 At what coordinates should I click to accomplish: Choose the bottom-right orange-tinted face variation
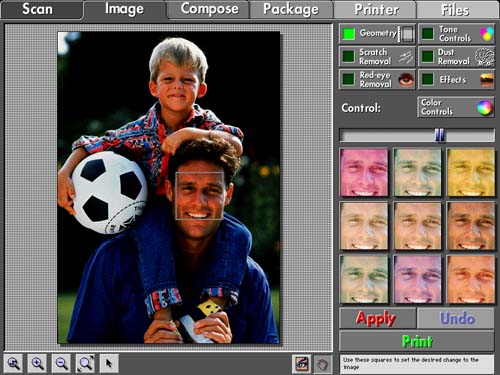(471, 279)
